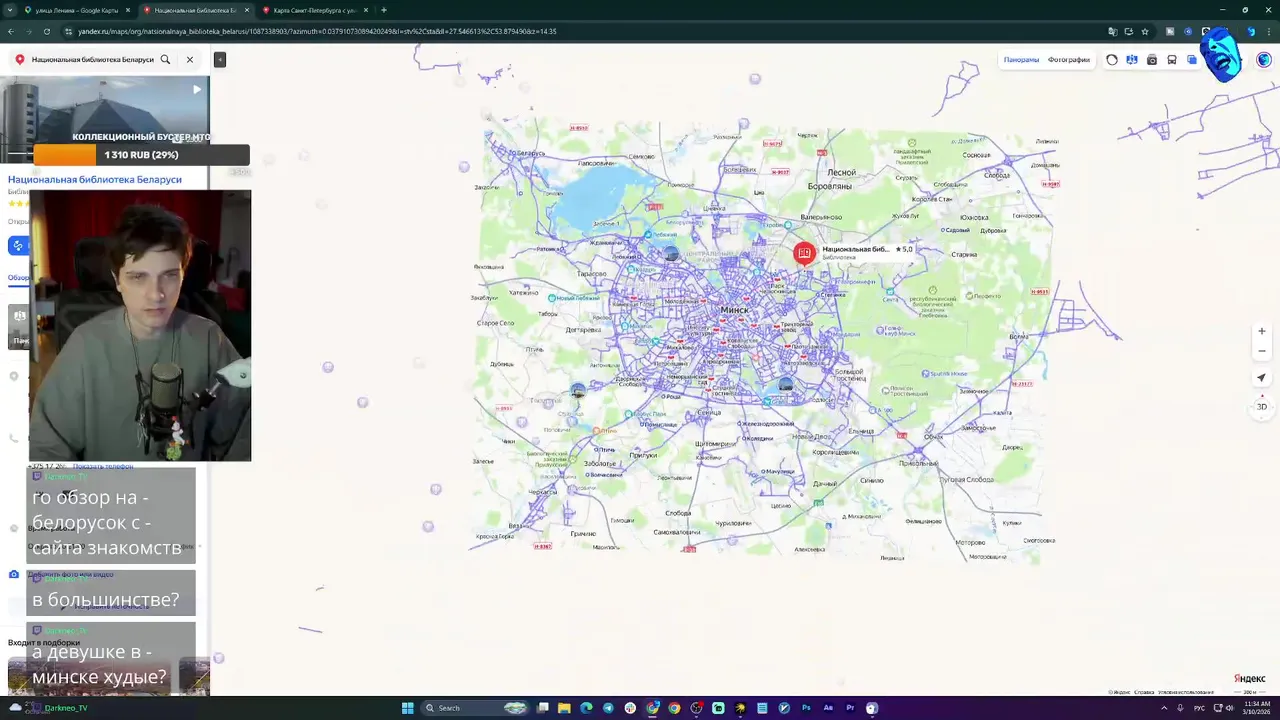Click the search field with 'Национальная библиотека Беларуси'

click(92, 59)
